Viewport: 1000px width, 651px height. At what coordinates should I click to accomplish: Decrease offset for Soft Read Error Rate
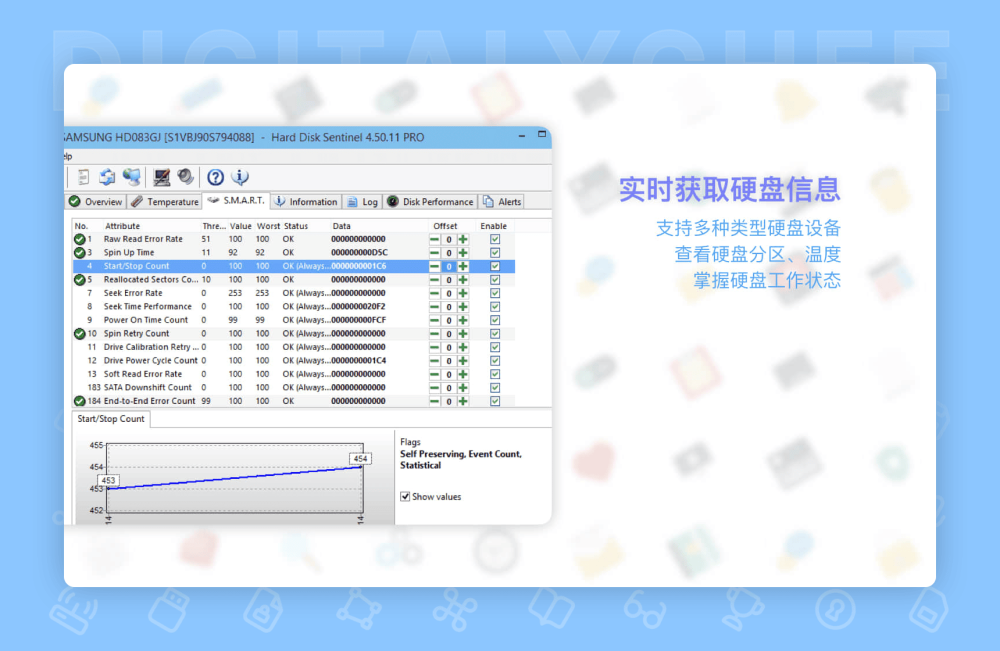point(434,374)
